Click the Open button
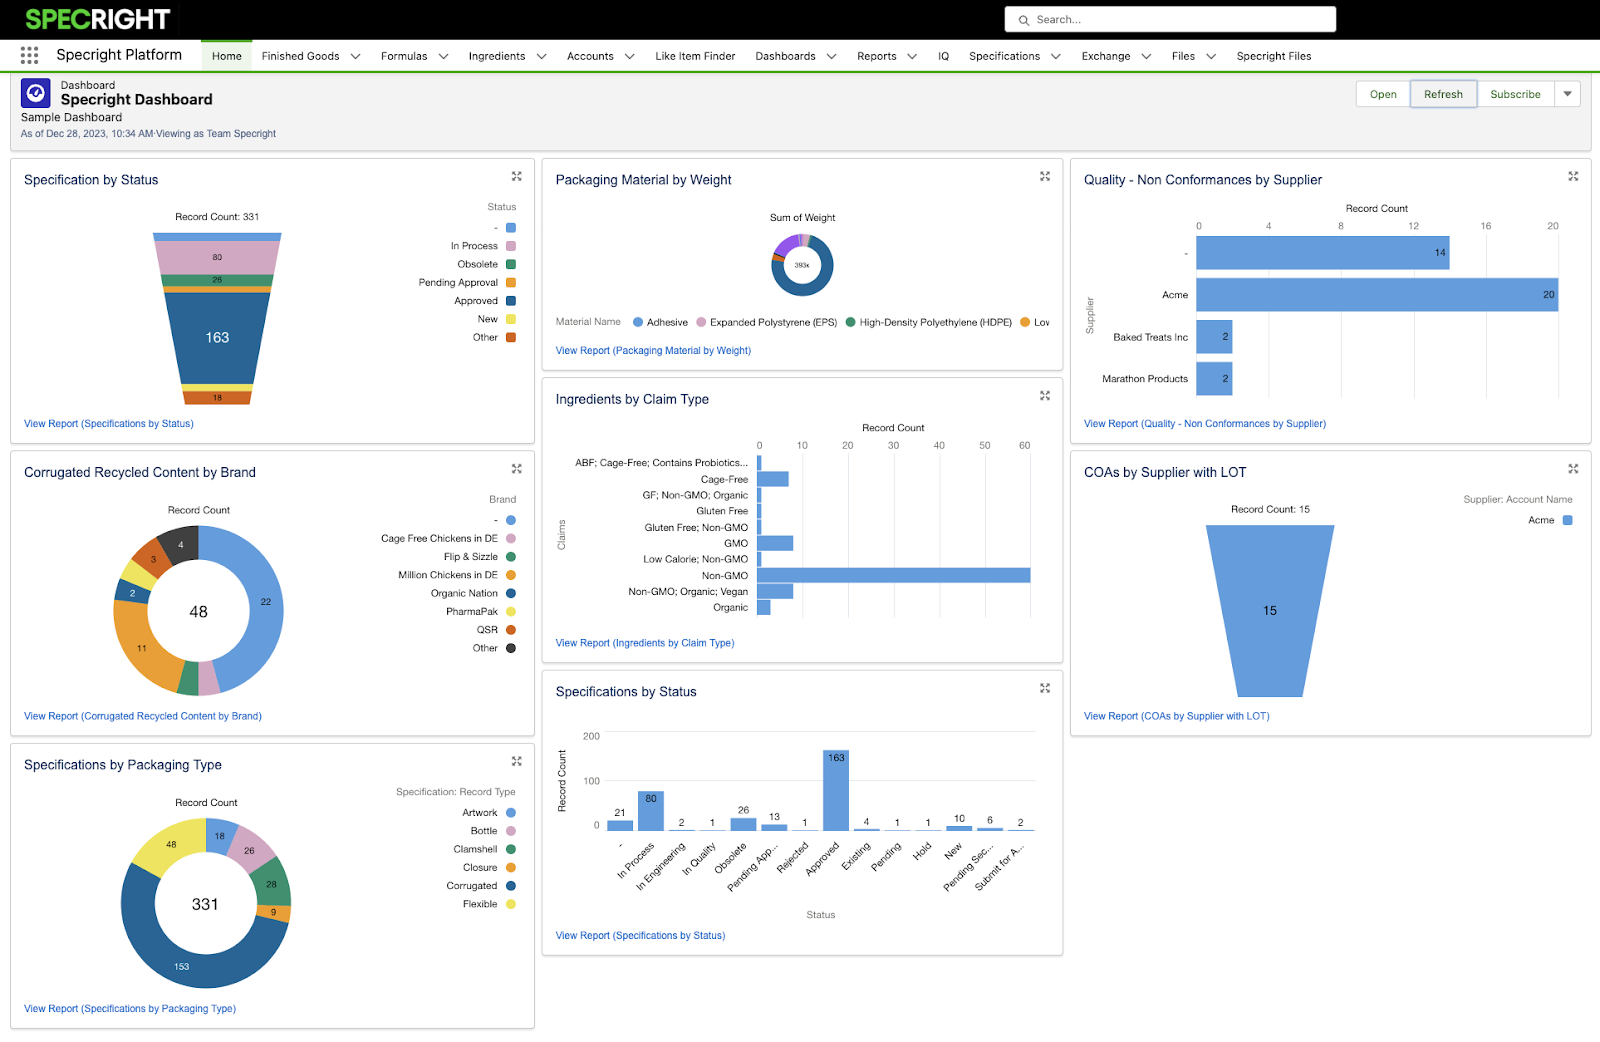The image size is (1600, 1042). click(x=1383, y=94)
